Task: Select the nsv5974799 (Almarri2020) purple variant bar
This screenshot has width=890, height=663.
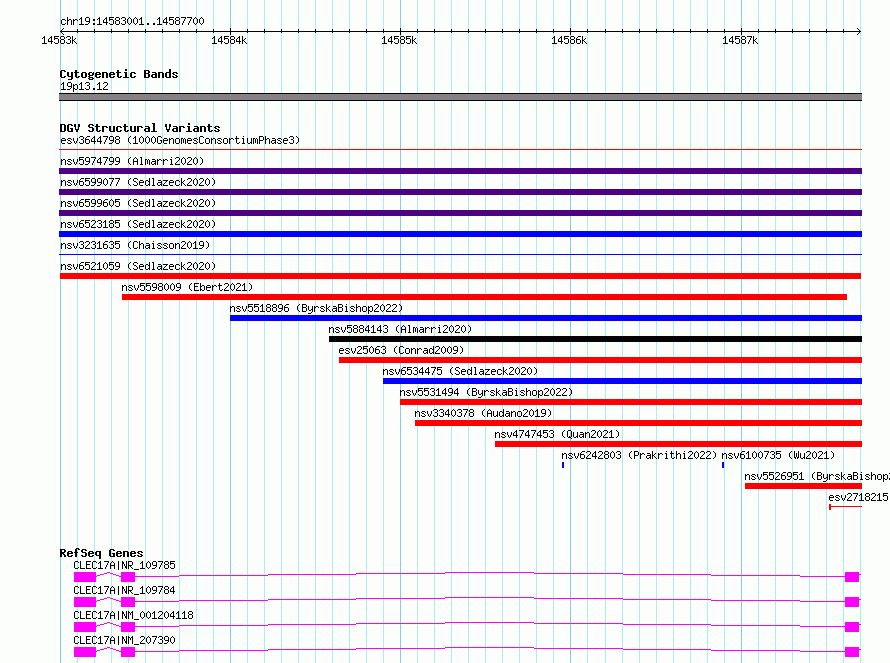Action: tap(460, 171)
